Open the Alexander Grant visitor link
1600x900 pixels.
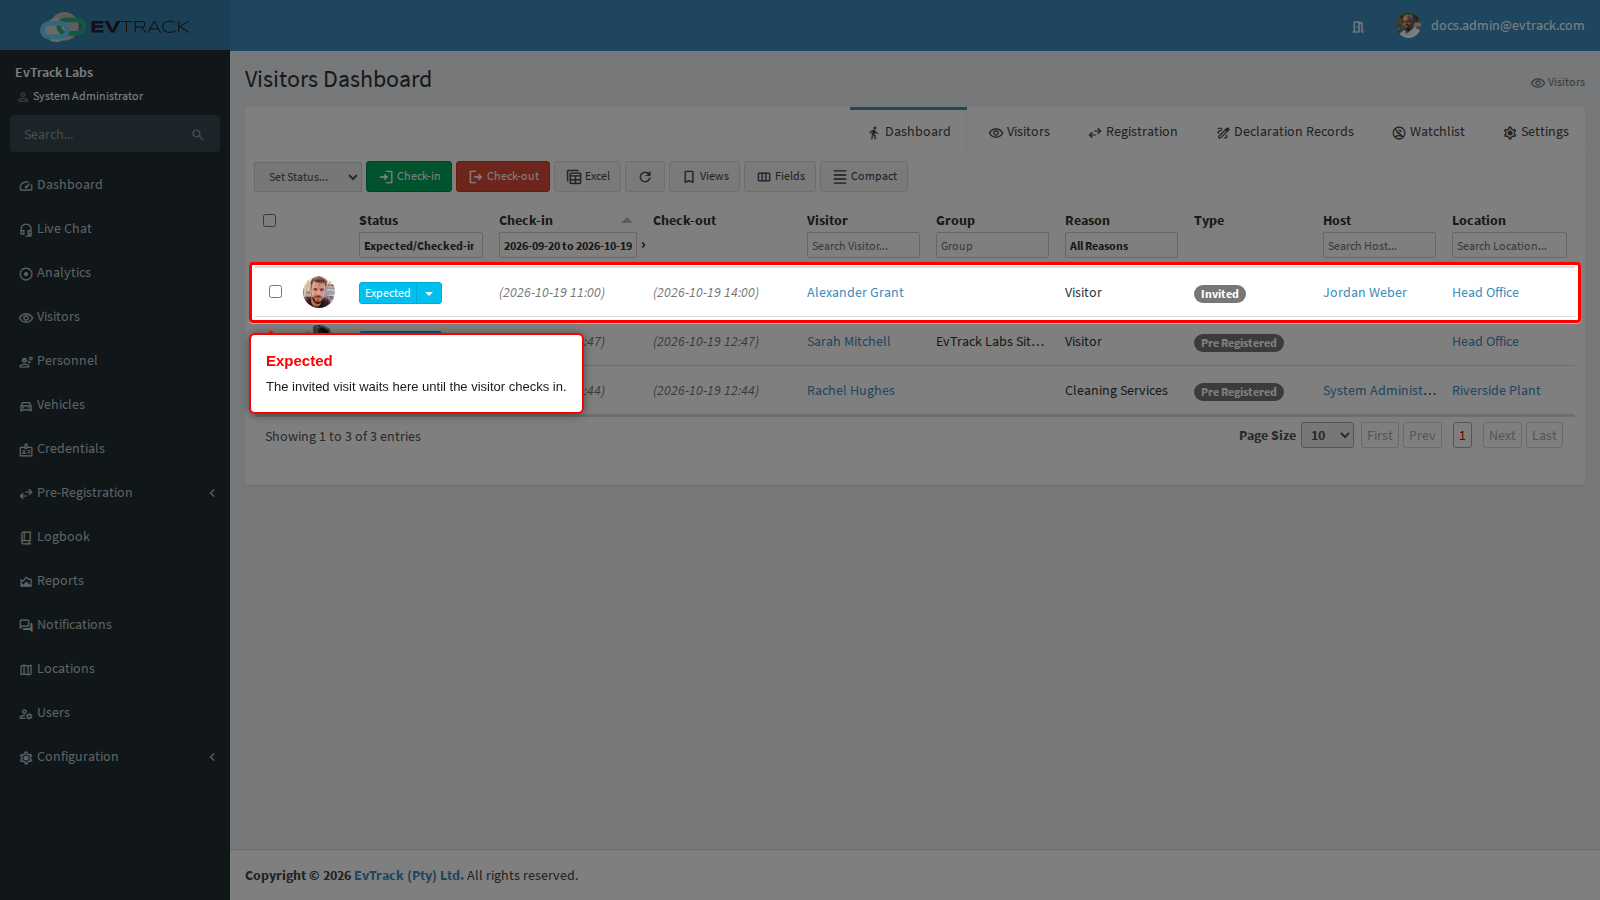[855, 293]
